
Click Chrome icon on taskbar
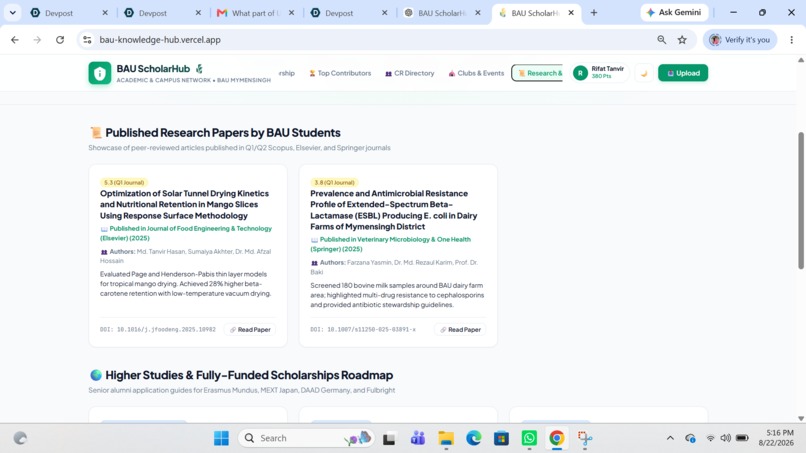point(557,438)
